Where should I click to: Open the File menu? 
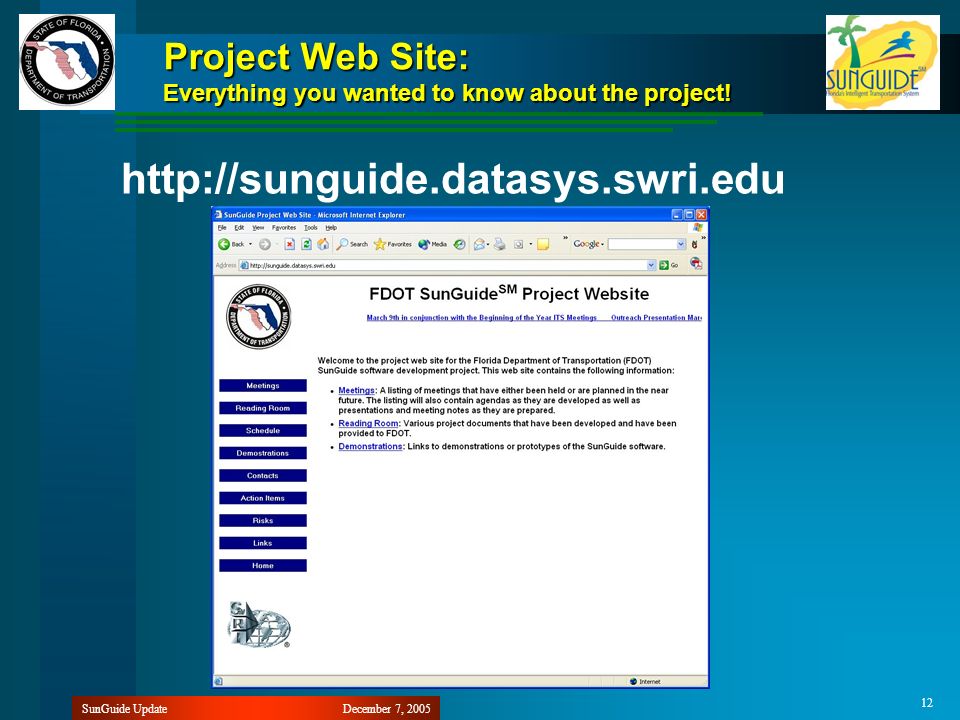(x=222, y=228)
